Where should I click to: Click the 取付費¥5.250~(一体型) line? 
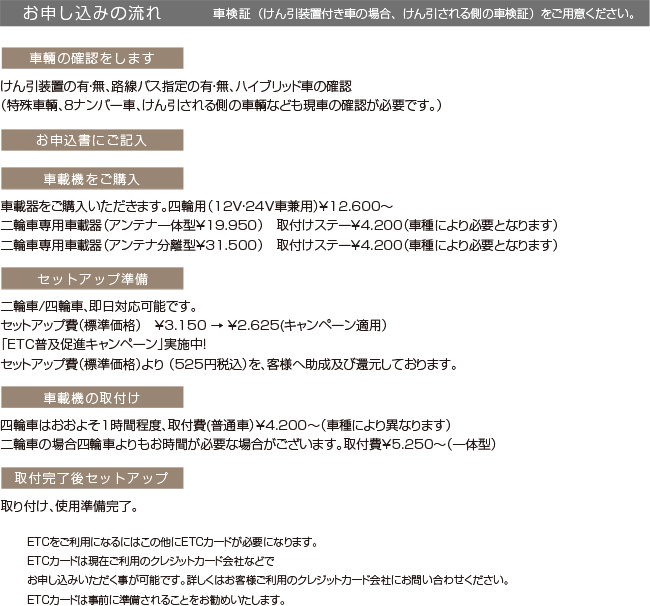click(248, 444)
